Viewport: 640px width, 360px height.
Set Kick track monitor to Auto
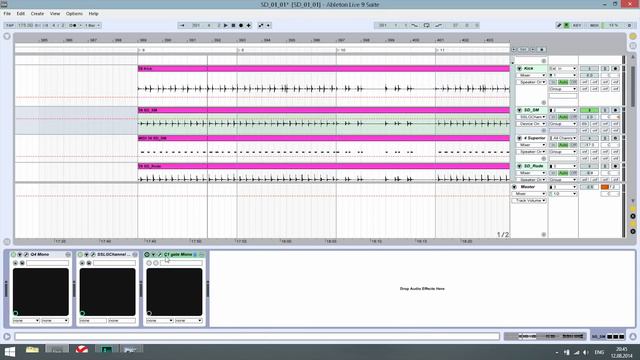coord(563,82)
